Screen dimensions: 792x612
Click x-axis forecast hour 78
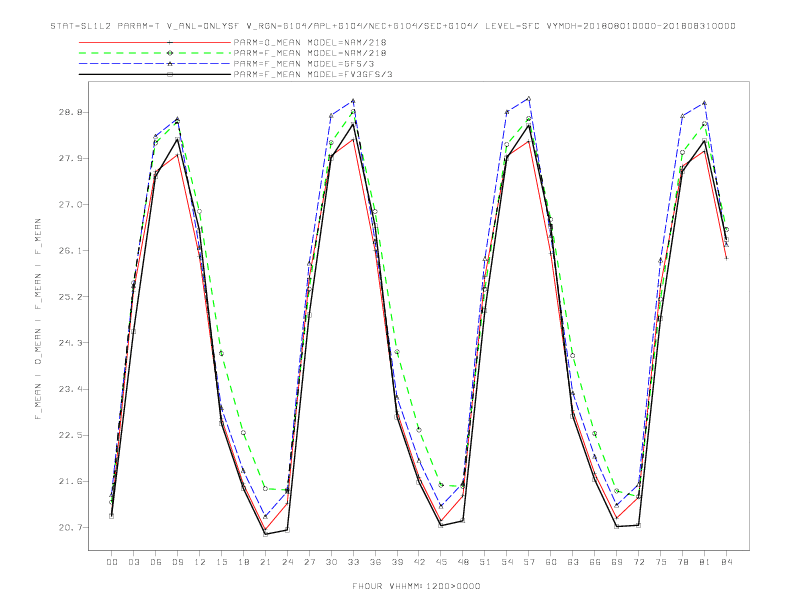(x=683, y=562)
